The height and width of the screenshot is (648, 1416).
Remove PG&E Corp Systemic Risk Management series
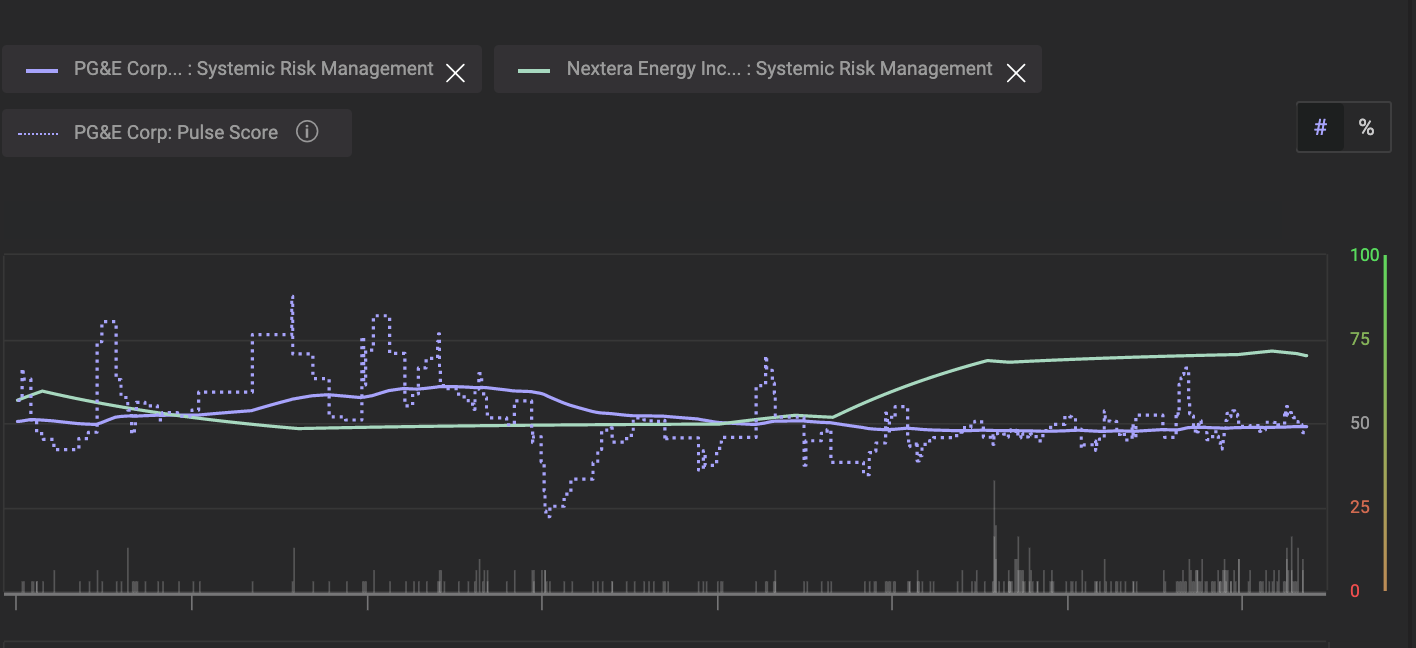(x=455, y=72)
